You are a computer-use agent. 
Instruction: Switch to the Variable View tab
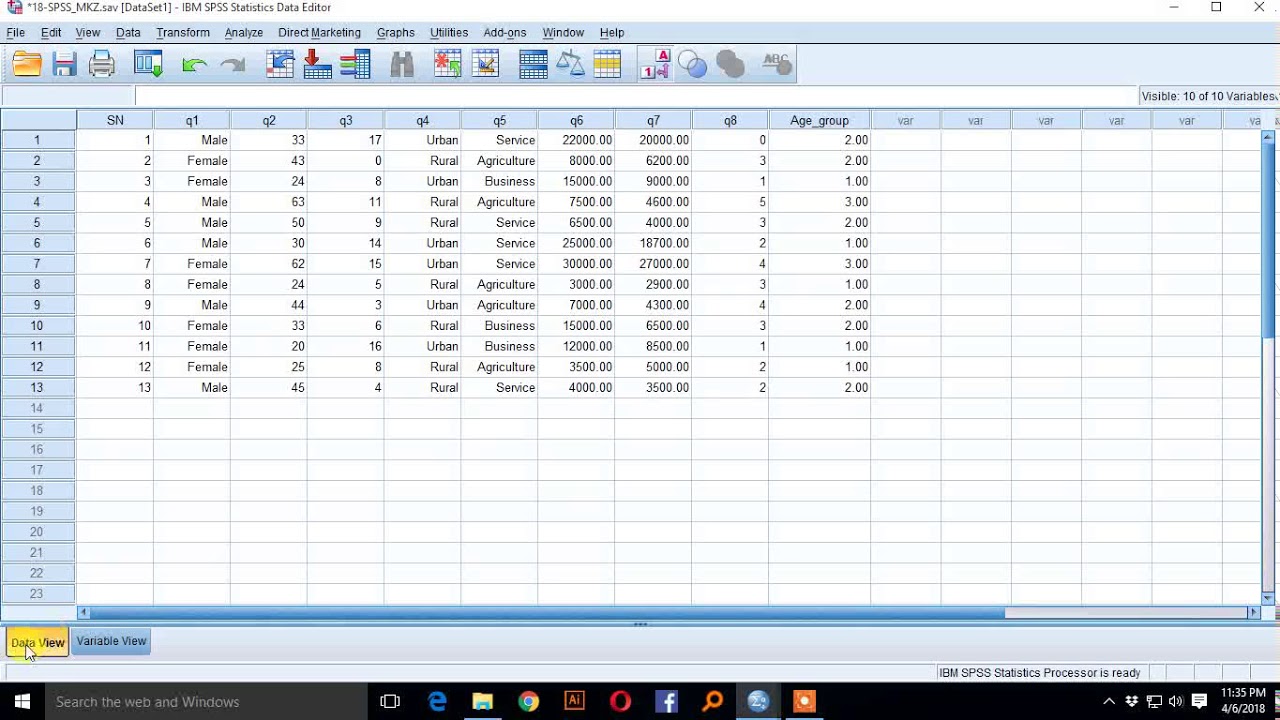(x=111, y=641)
